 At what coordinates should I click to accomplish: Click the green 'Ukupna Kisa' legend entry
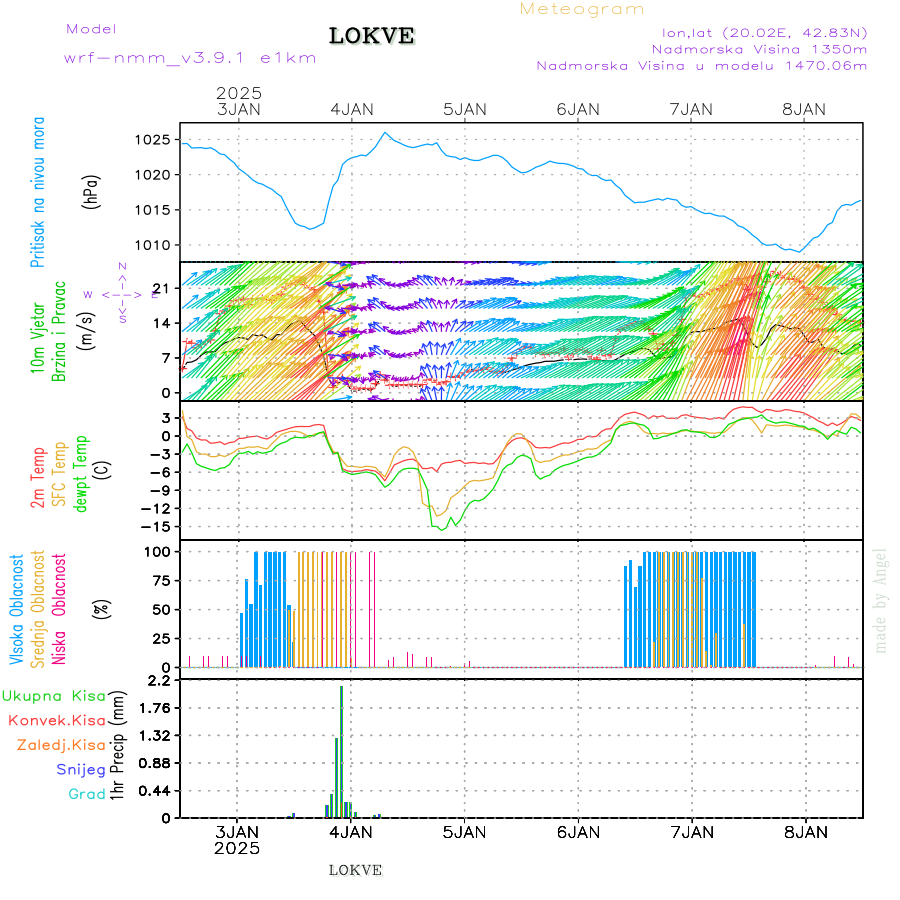pos(54,696)
